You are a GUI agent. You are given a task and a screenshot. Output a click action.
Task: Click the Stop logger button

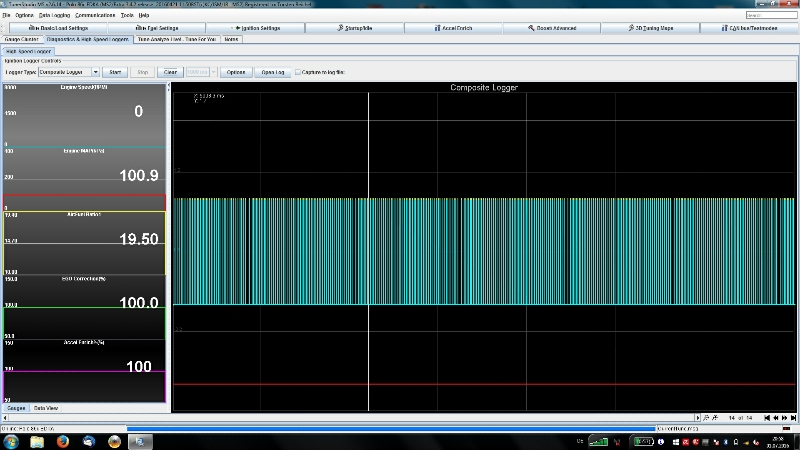tap(143, 72)
